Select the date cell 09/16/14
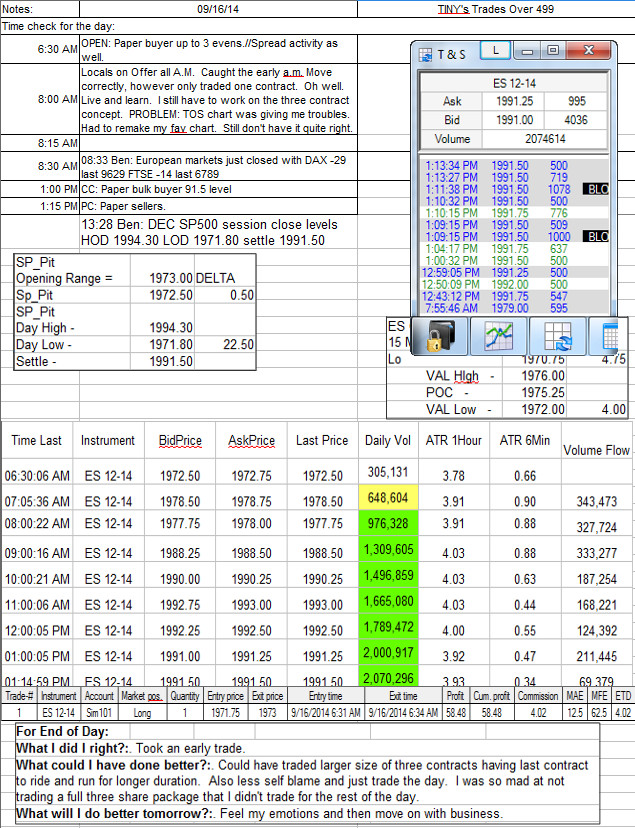The image size is (635, 828). pos(218,9)
